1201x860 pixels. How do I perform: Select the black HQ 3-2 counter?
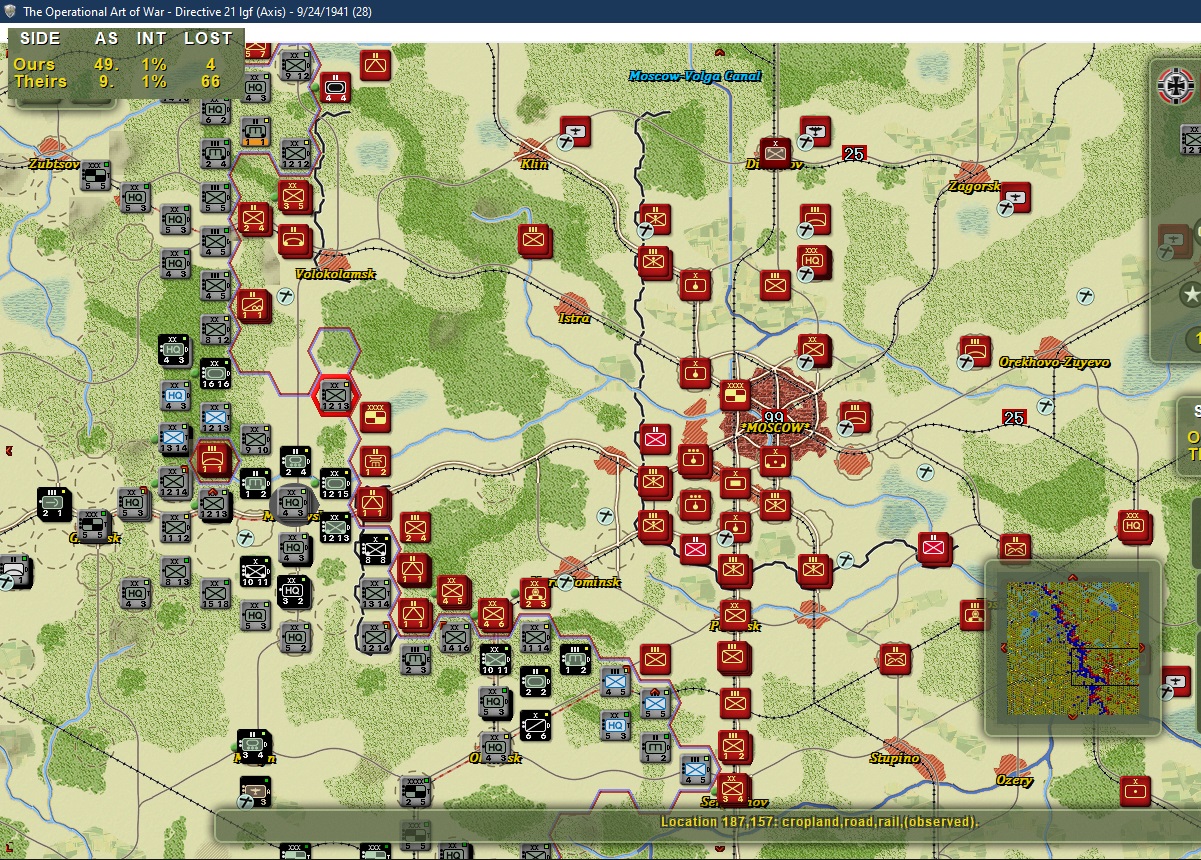click(293, 591)
